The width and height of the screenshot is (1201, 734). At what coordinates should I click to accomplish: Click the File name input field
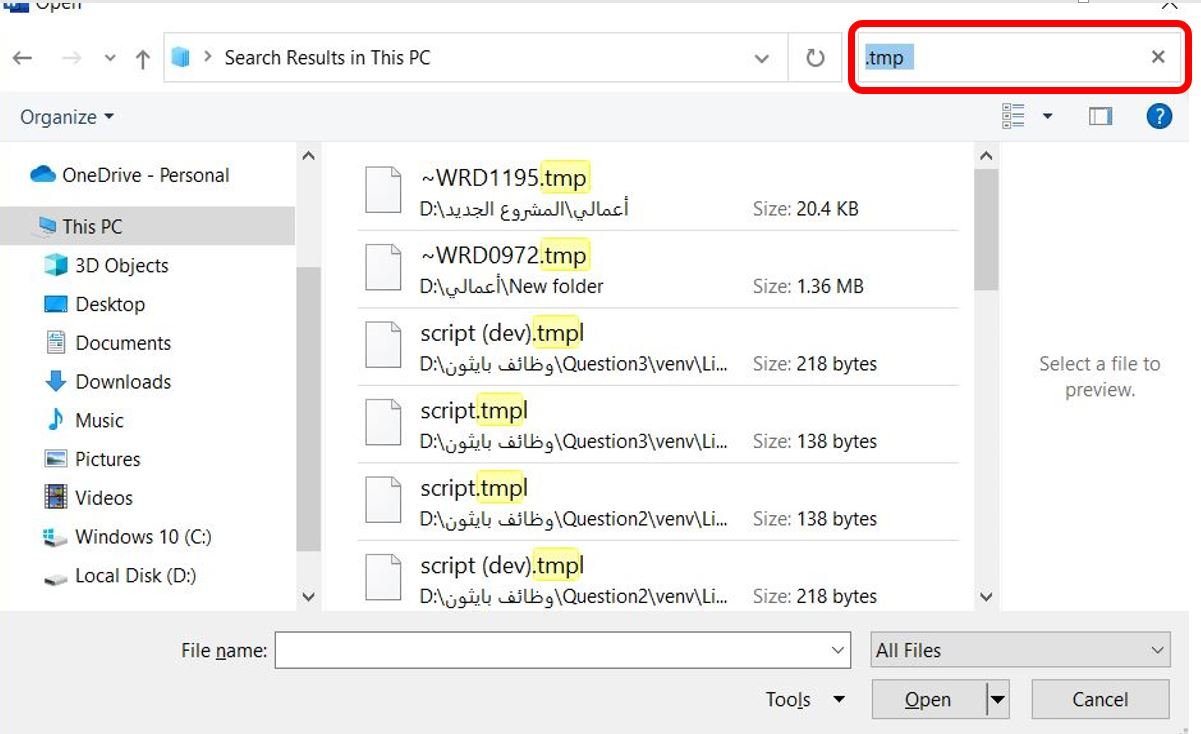tap(563, 650)
